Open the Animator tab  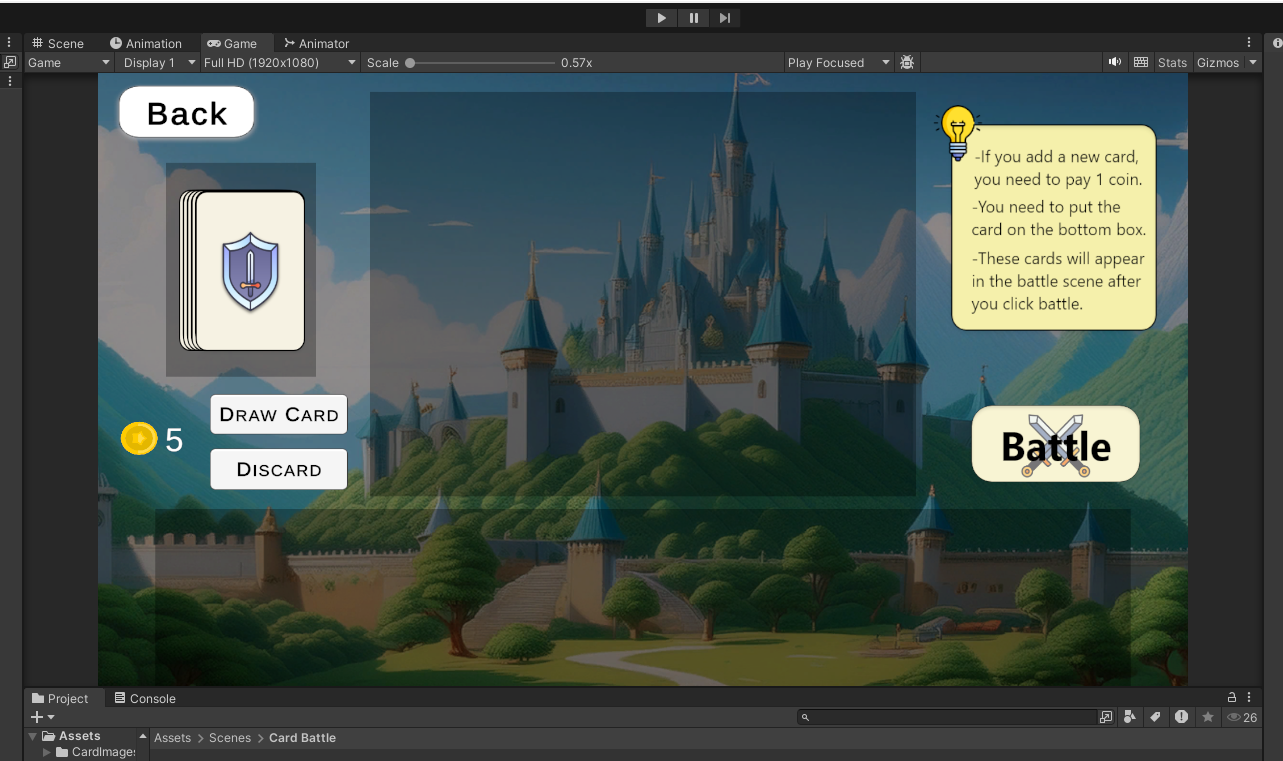click(x=316, y=43)
